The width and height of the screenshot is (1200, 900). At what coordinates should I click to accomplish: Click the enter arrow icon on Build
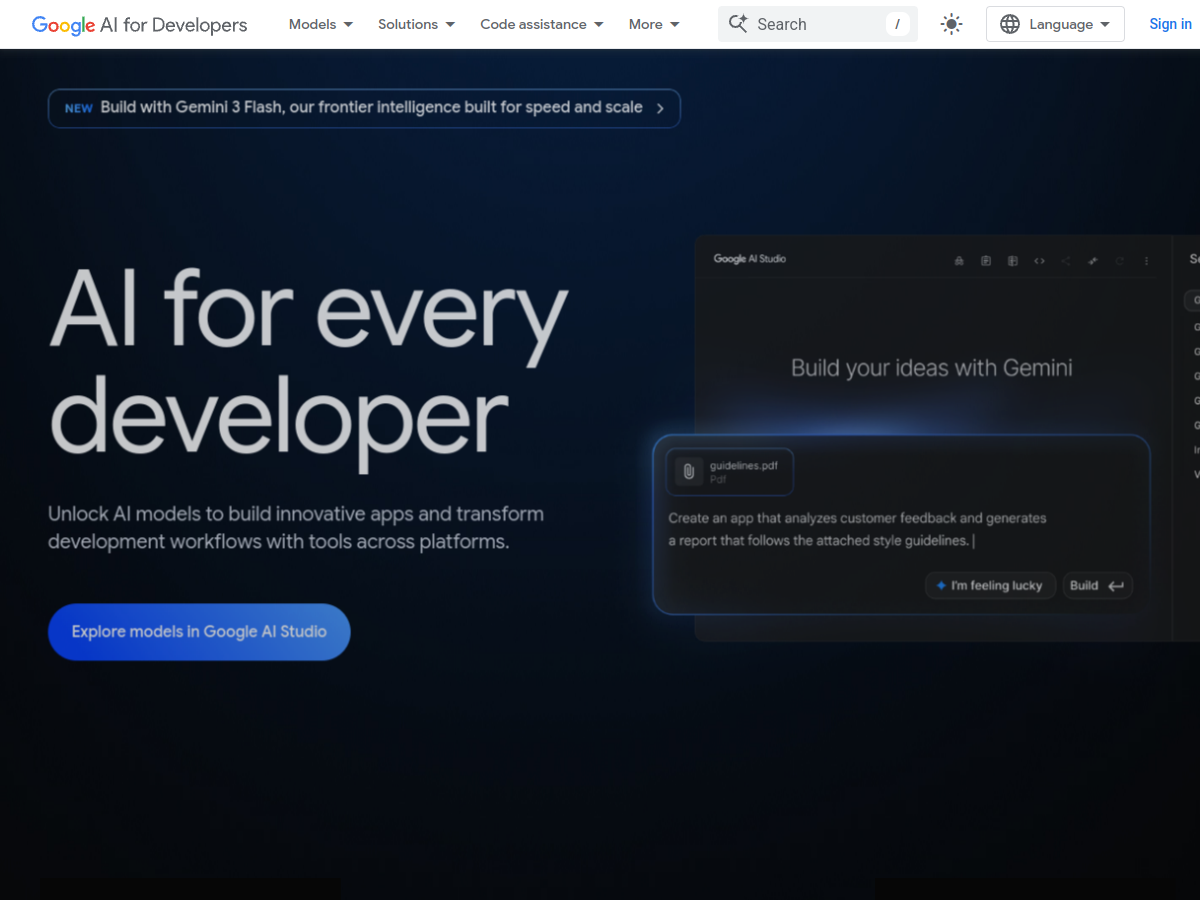point(1115,586)
